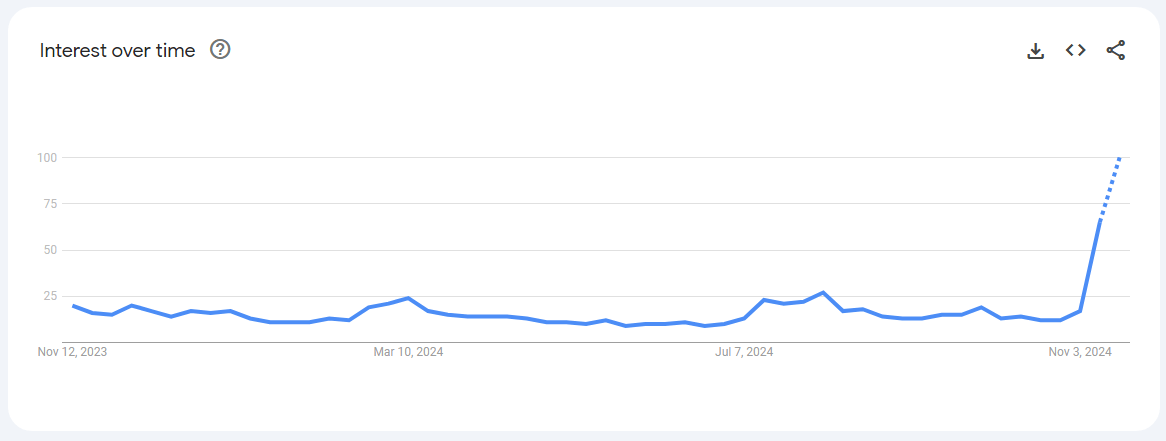
Task: Click the 50 y-axis label
Action: tap(49, 250)
